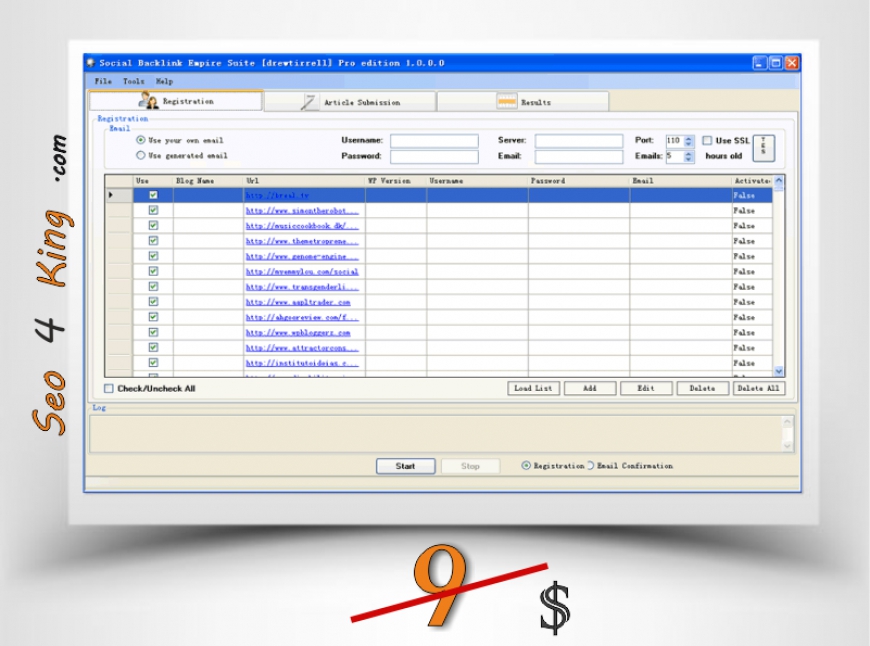The width and height of the screenshot is (870, 646).
Task: Uncheck the Use box for simontherobot row
Action: 153,210
